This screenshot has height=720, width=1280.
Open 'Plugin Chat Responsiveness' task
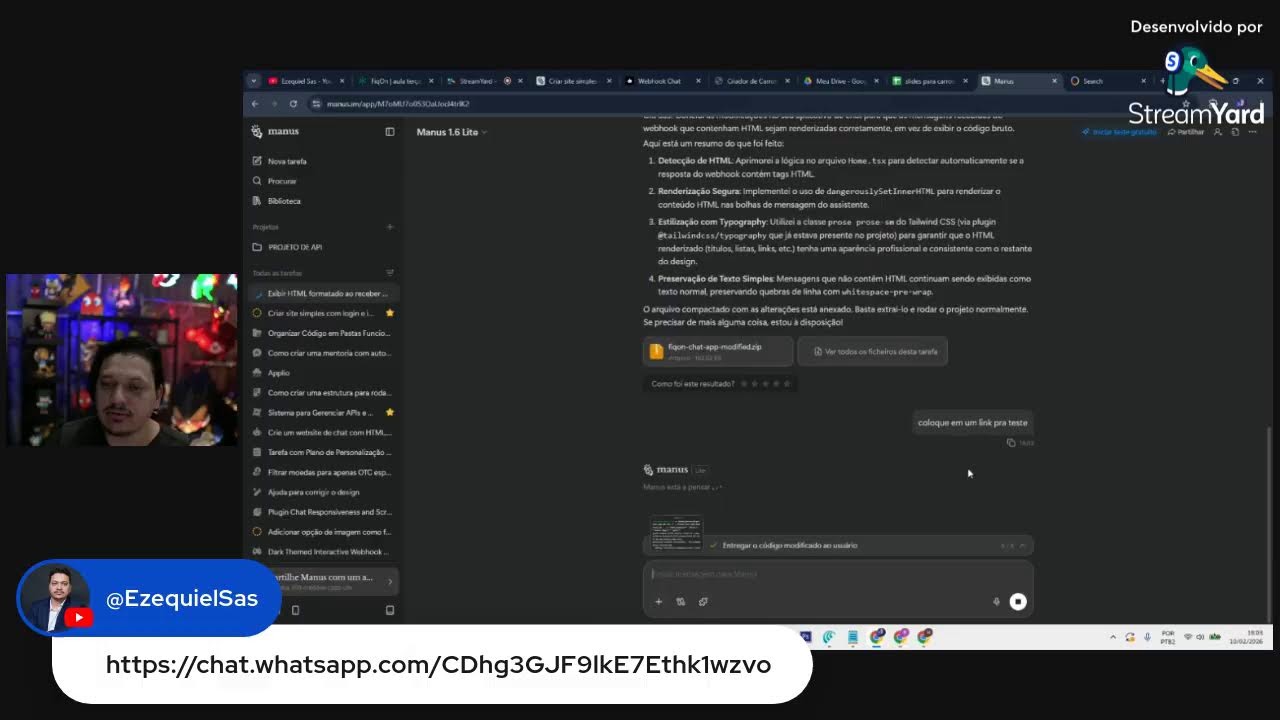pyautogui.click(x=323, y=512)
